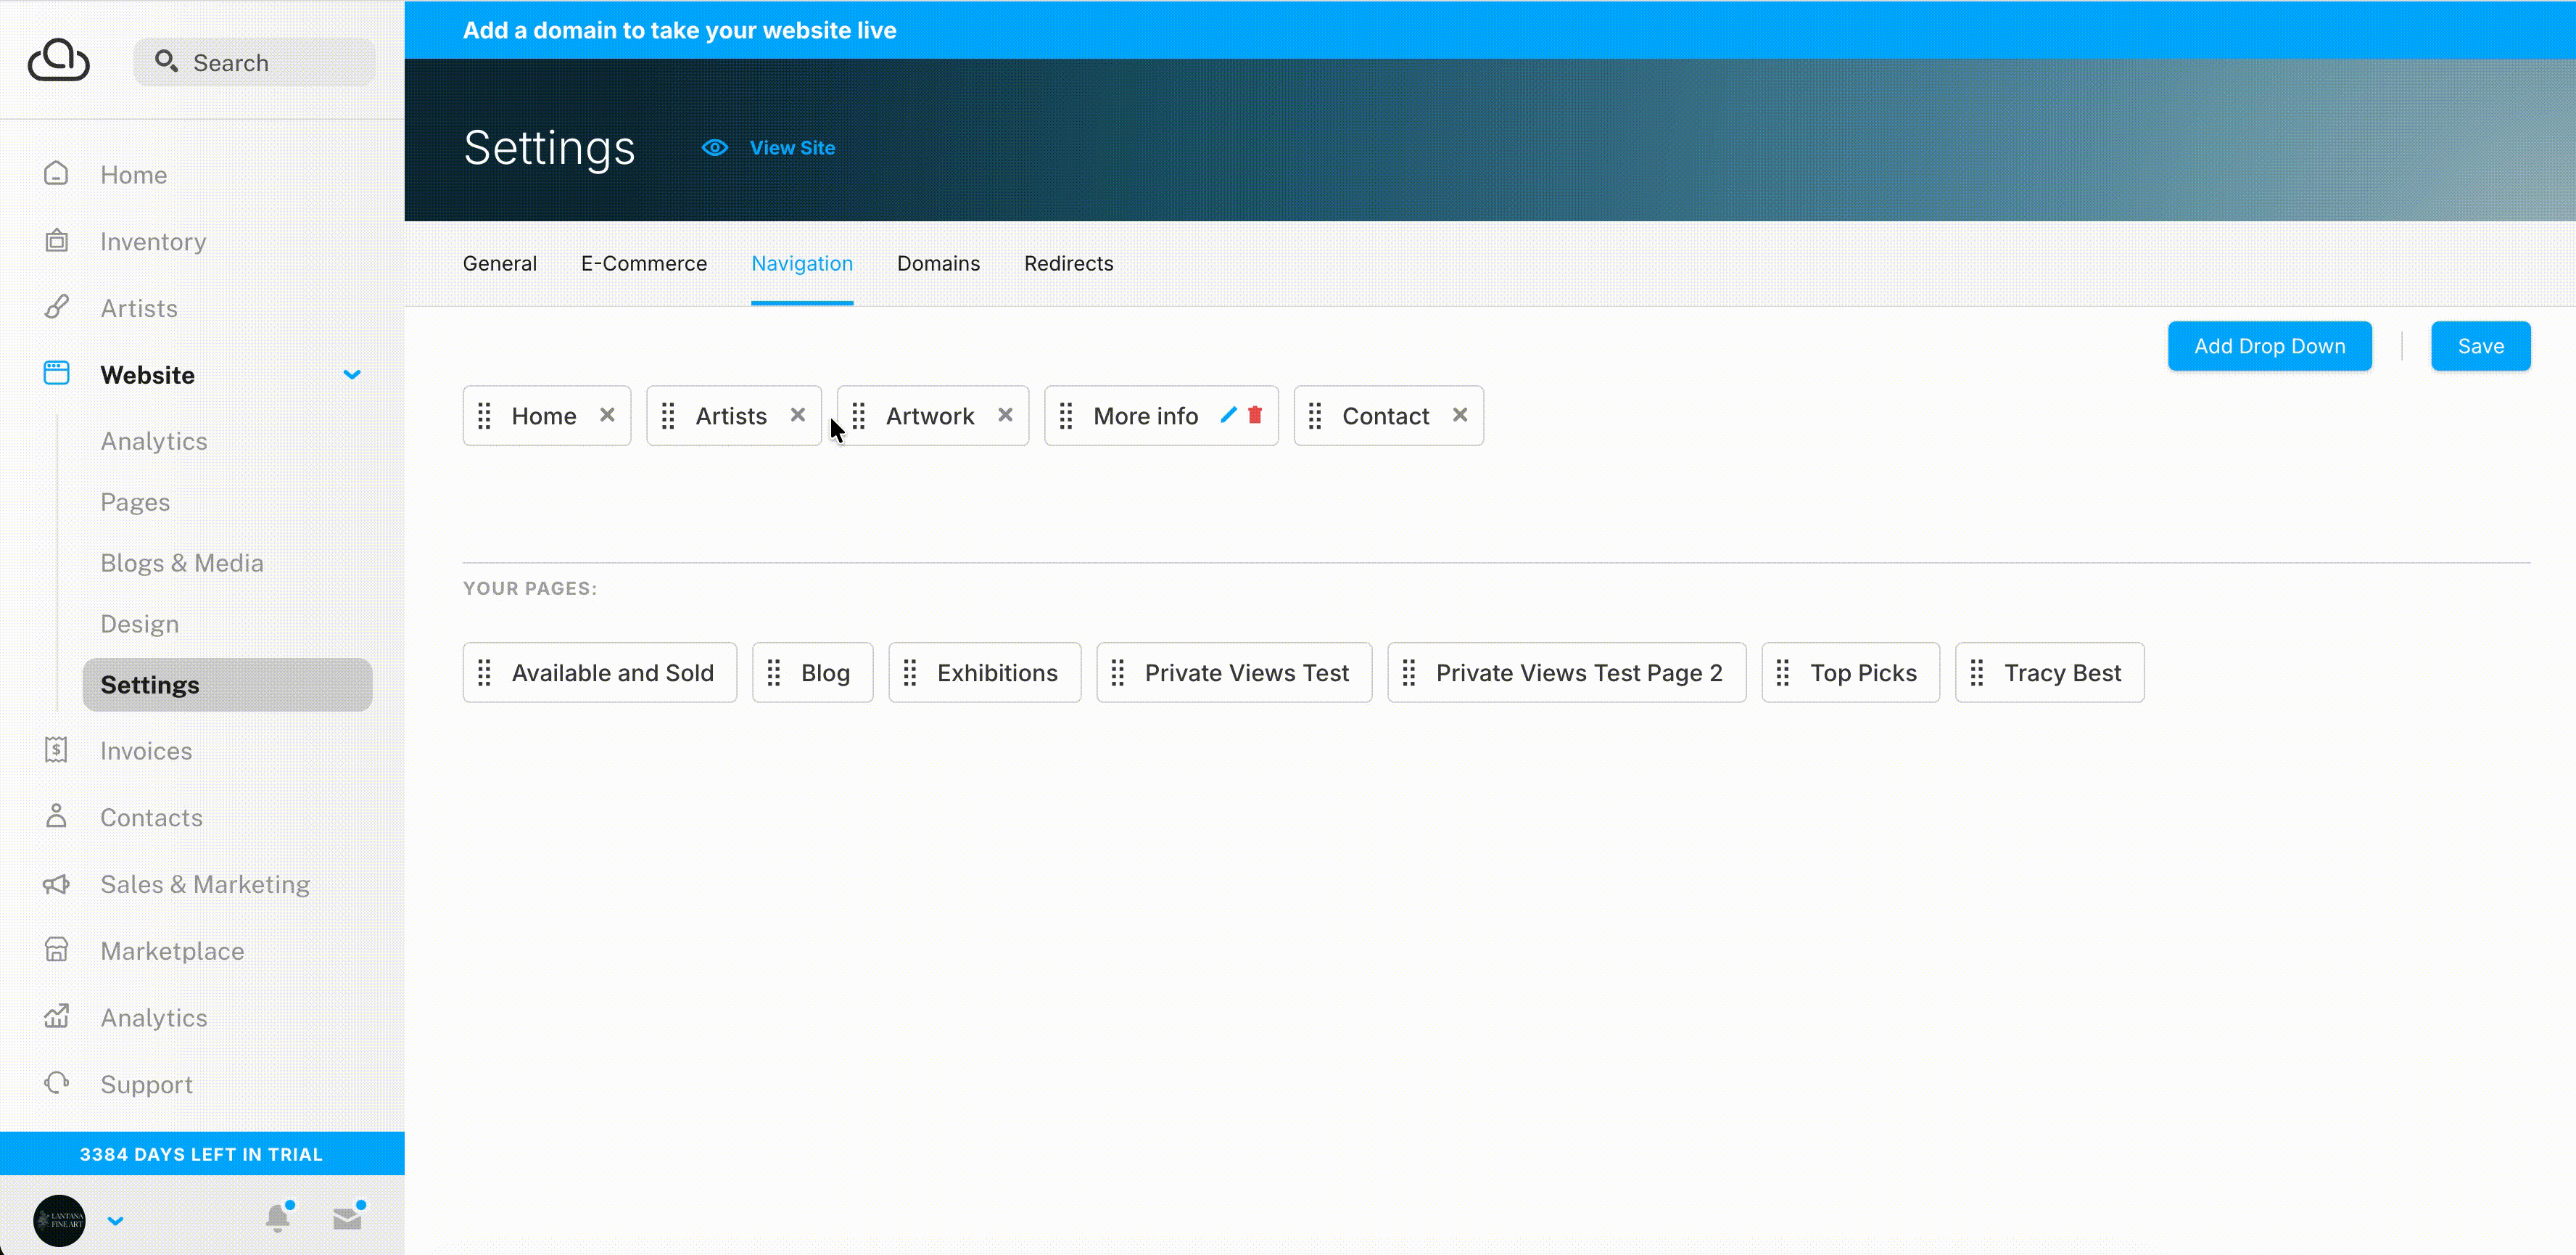
Task: Click drag handle on Blog page
Action: tap(773, 673)
